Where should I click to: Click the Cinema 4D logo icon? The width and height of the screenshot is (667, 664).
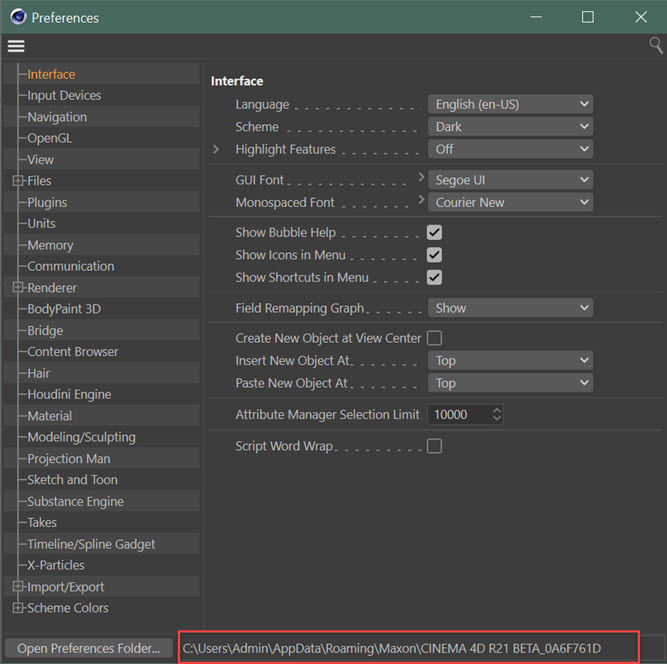click(x=16, y=17)
